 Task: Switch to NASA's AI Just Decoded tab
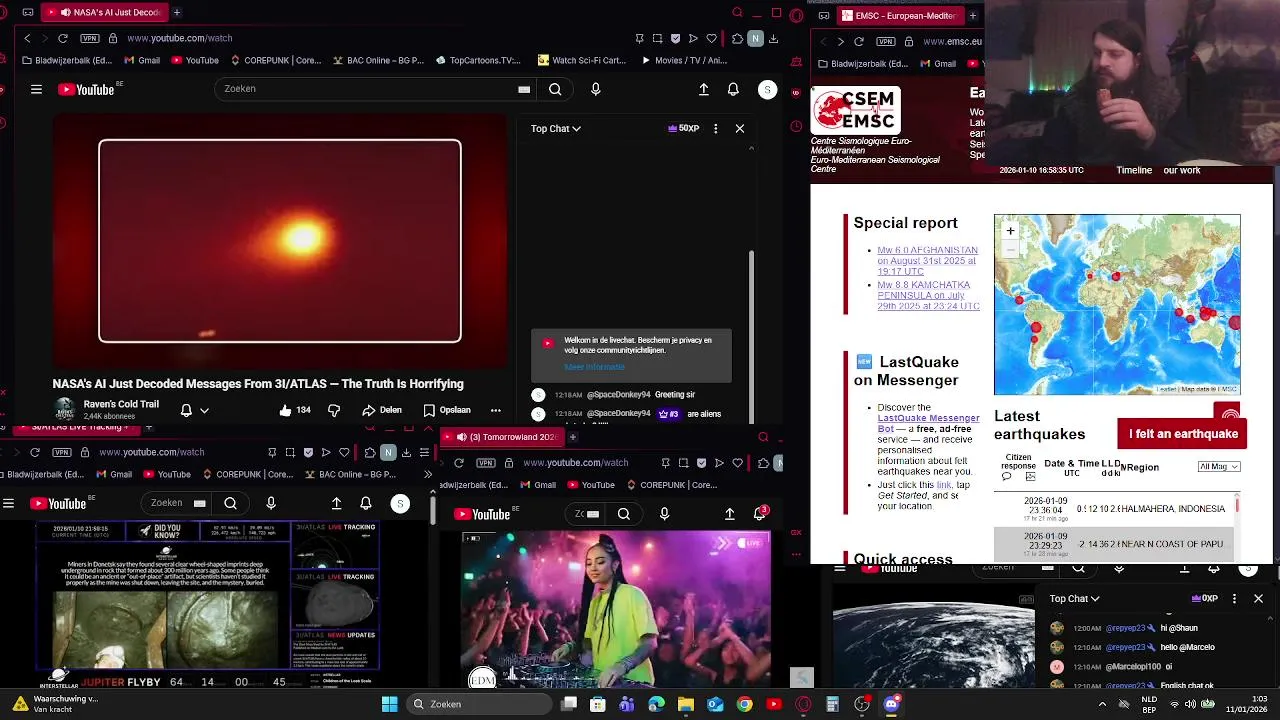pyautogui.click(x=105, y=12)
